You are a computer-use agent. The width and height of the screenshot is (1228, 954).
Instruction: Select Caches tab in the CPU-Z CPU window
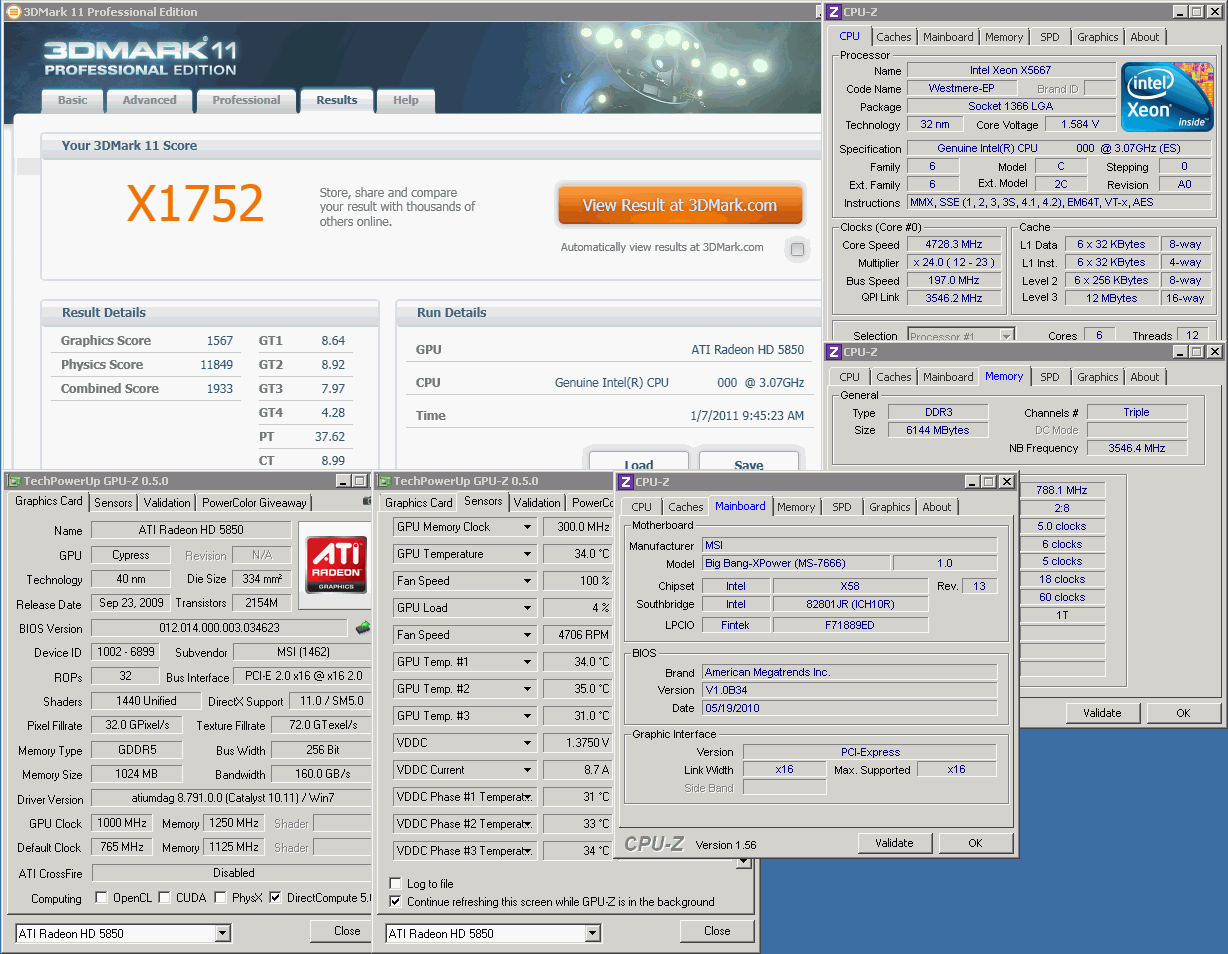(893, 37)
